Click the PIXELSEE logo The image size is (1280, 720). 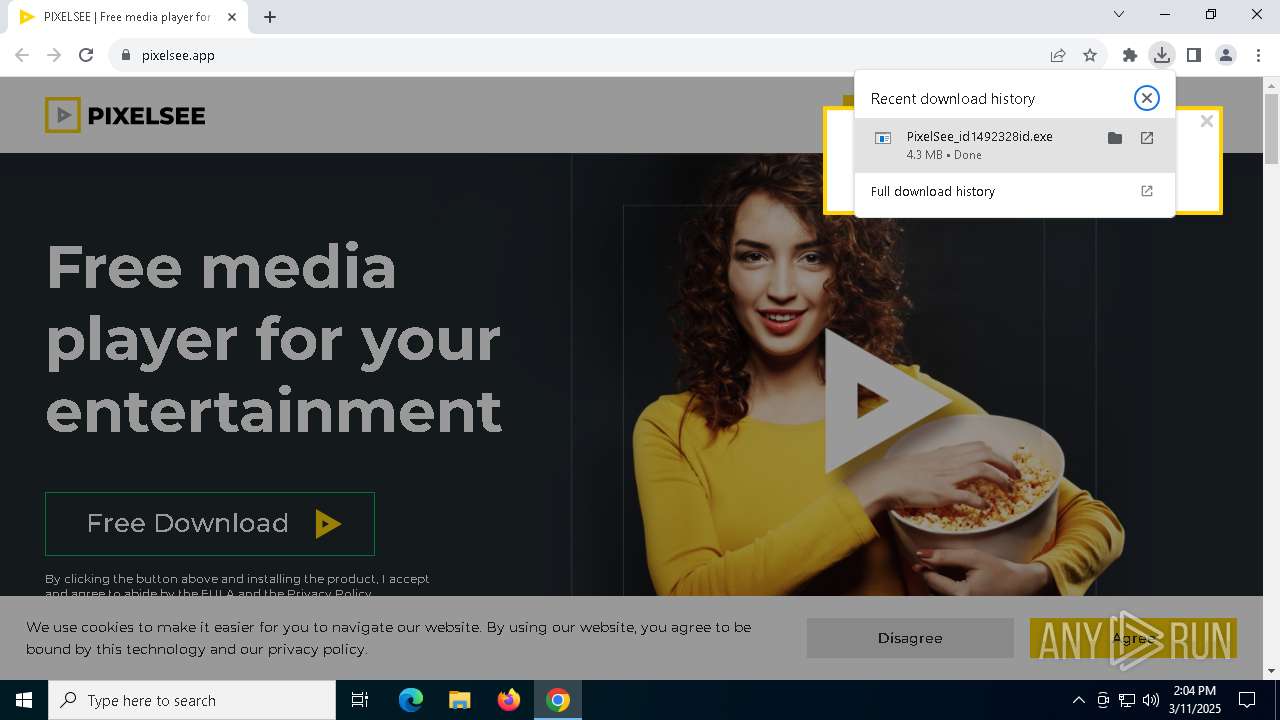125,116
